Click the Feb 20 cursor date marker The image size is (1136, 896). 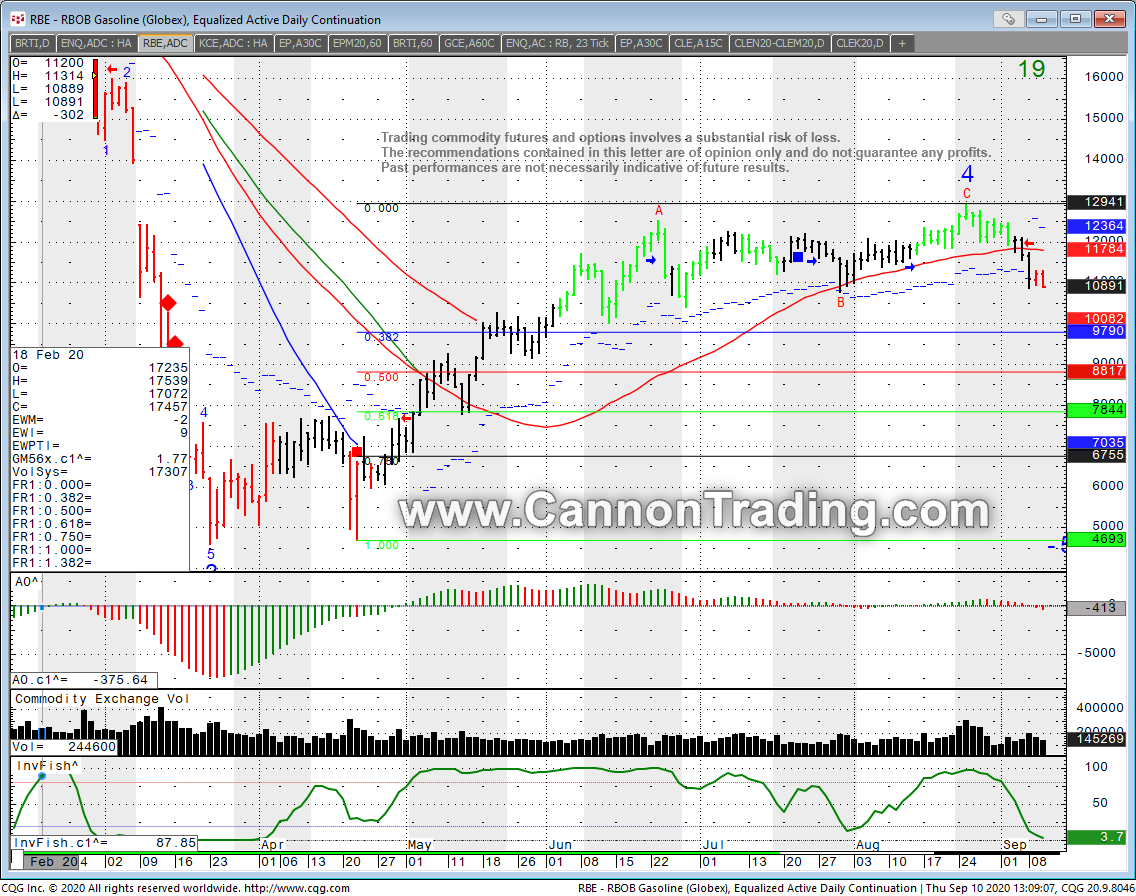pyautogui.click(x=51, y=862)
